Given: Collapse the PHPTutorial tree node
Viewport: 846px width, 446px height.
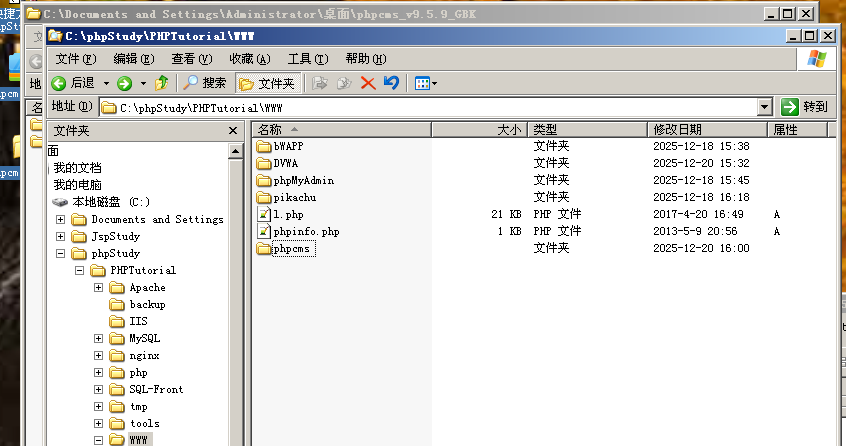Looking at the screenshot, I should (79, 270).
